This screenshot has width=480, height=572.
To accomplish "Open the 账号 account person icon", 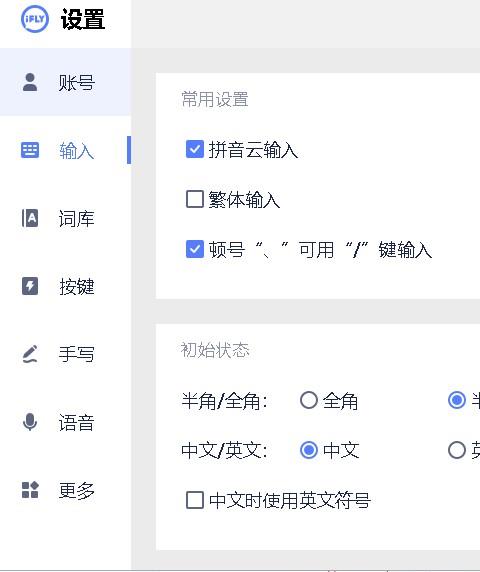I will pyautogui.click(x=30, y=82).
